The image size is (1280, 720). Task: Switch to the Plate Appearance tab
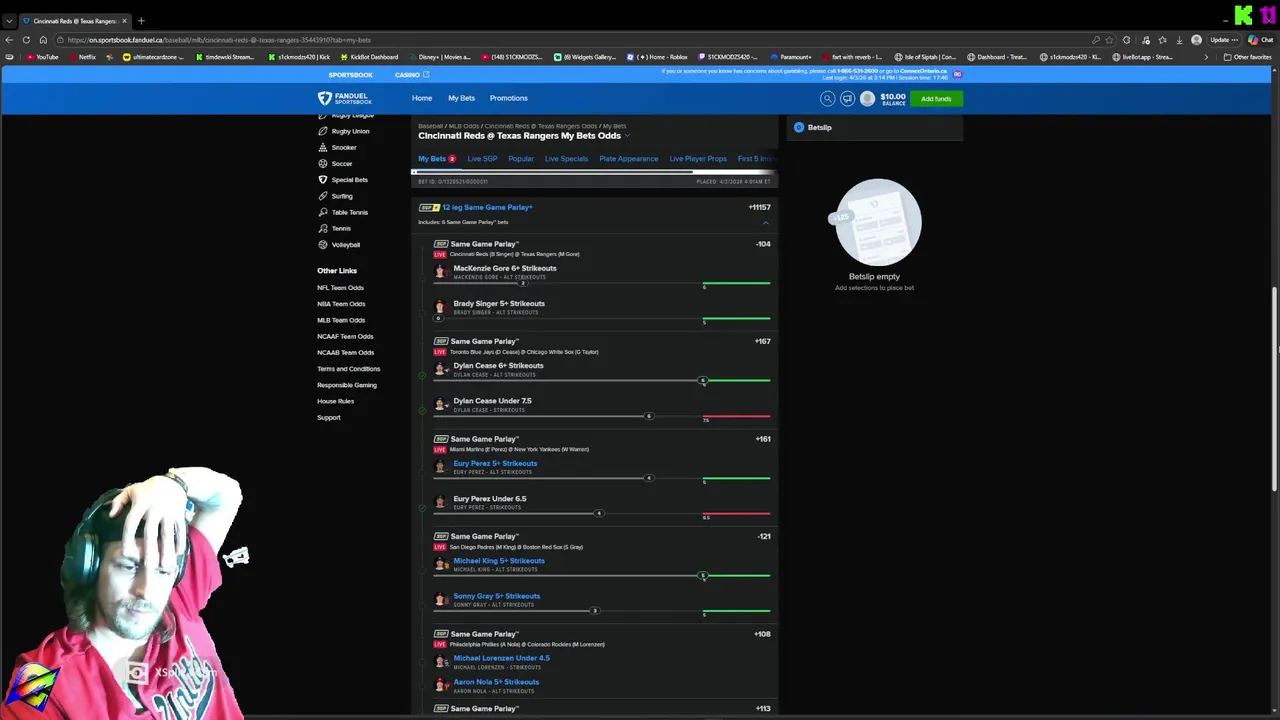tap(629, 159)
